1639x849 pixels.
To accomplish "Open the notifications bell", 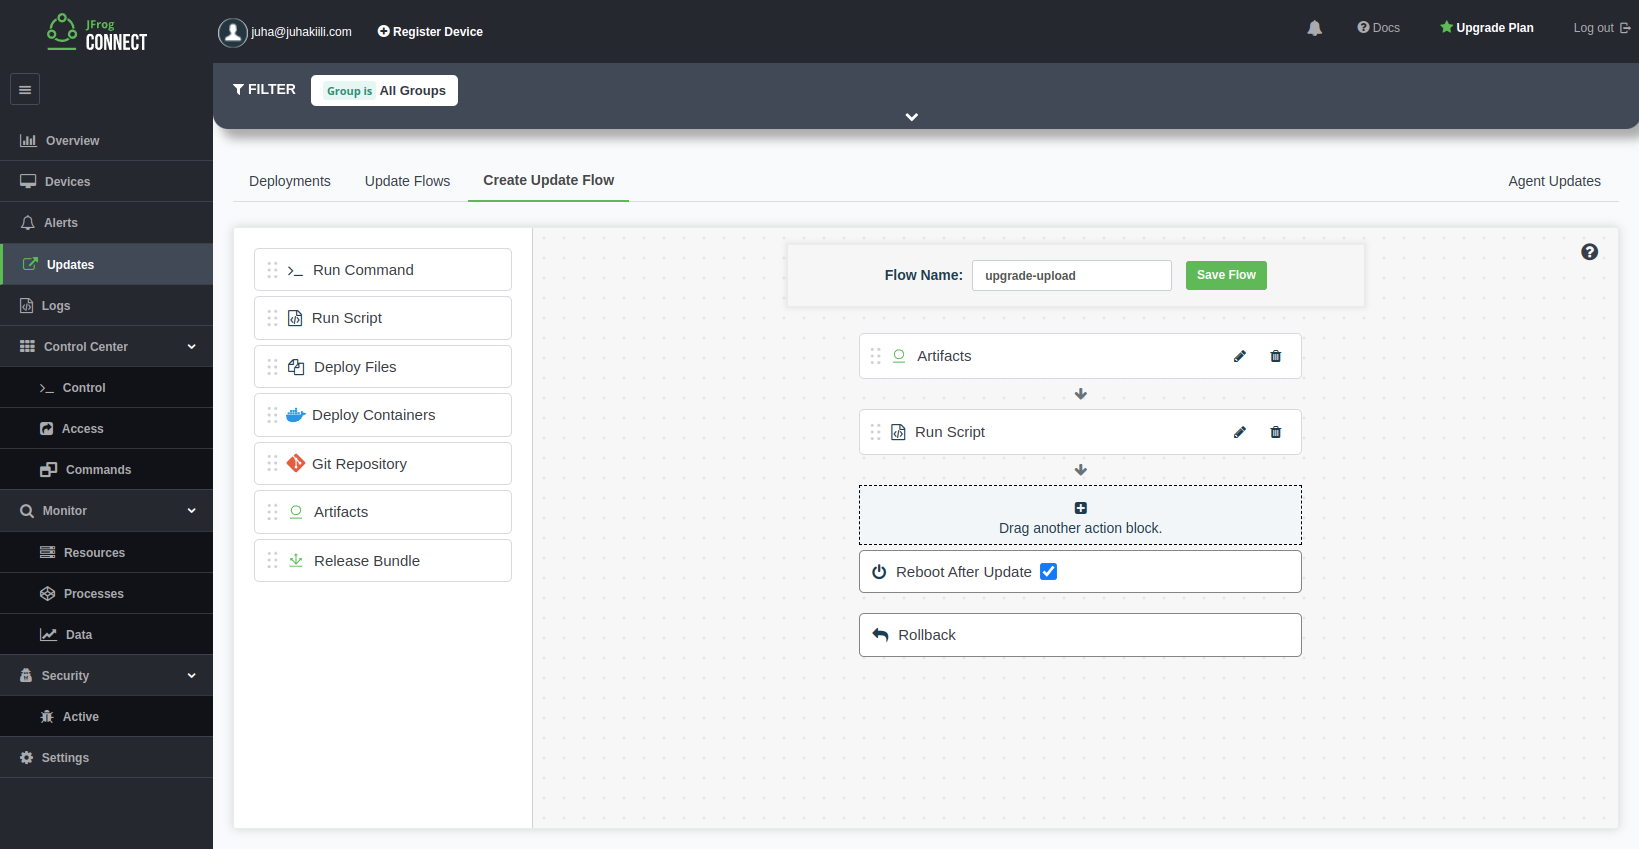I will click(x=1314, y=28).
